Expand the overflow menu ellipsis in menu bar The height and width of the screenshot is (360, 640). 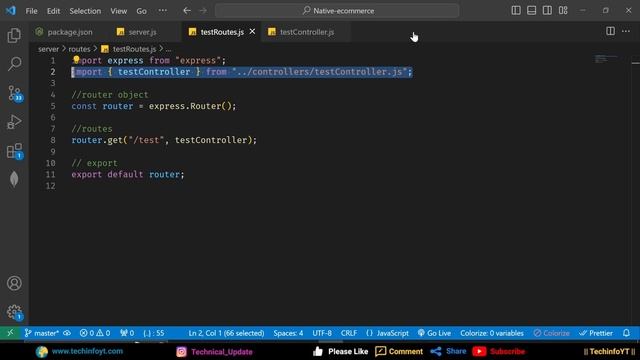coord(162,11)
